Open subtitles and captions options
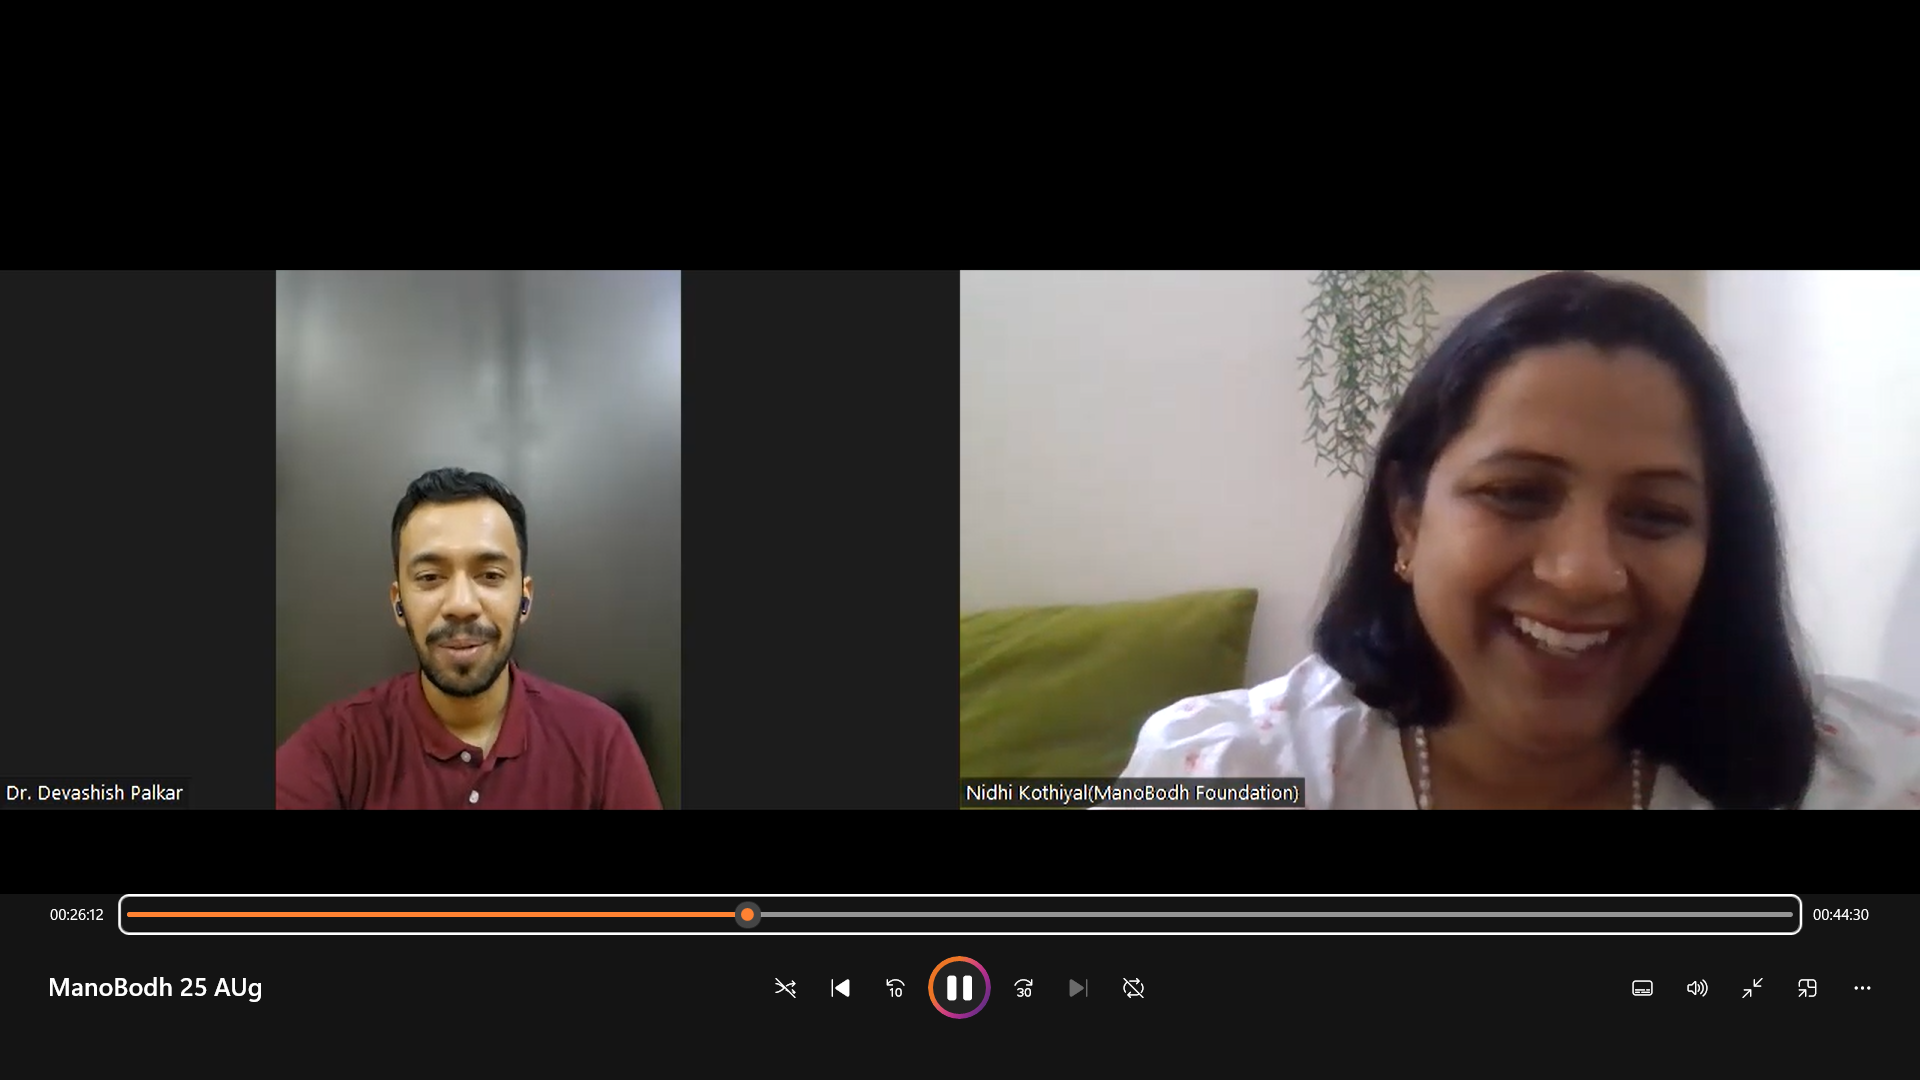Viewport: 1920px width, 1080px height. click(1642, 988)
